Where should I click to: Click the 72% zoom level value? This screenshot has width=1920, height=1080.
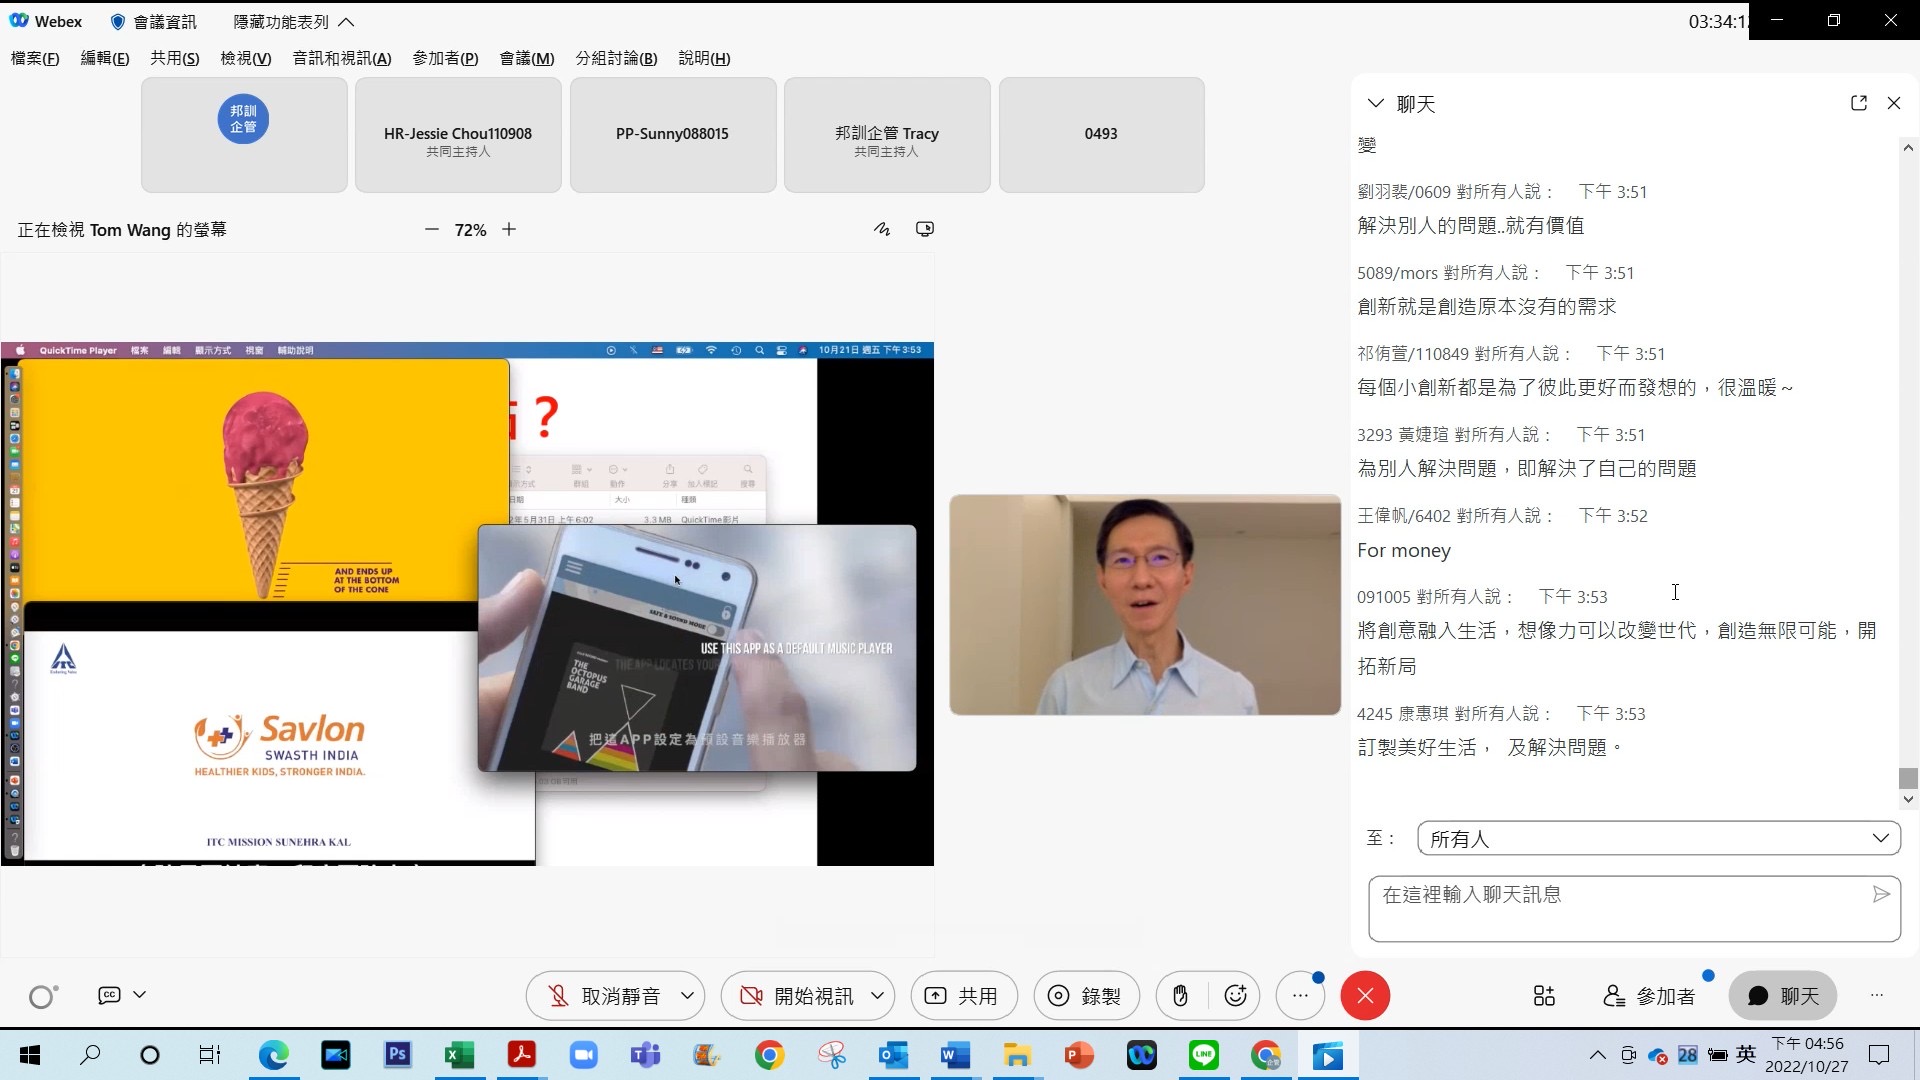(470, 229)
